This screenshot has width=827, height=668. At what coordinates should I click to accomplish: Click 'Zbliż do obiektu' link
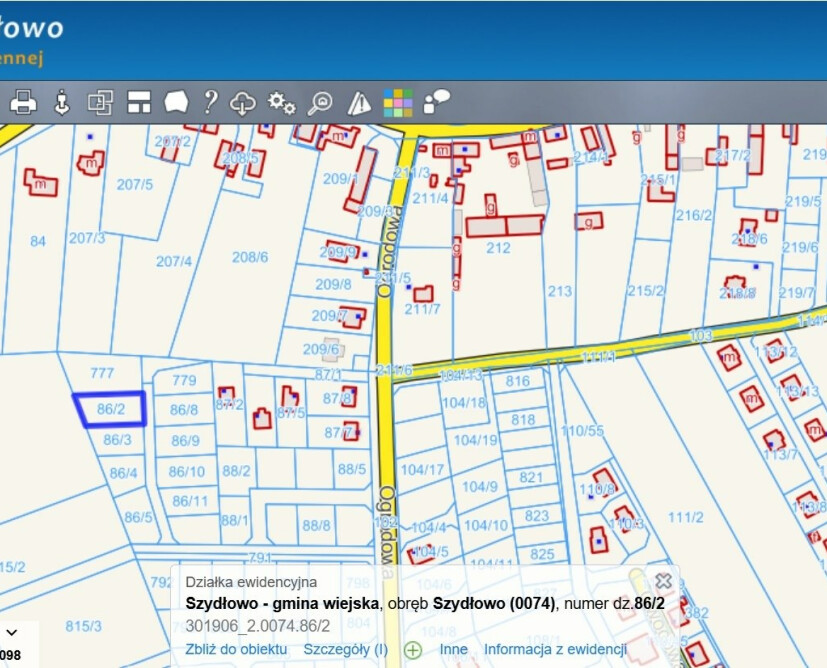coord(236,649)
